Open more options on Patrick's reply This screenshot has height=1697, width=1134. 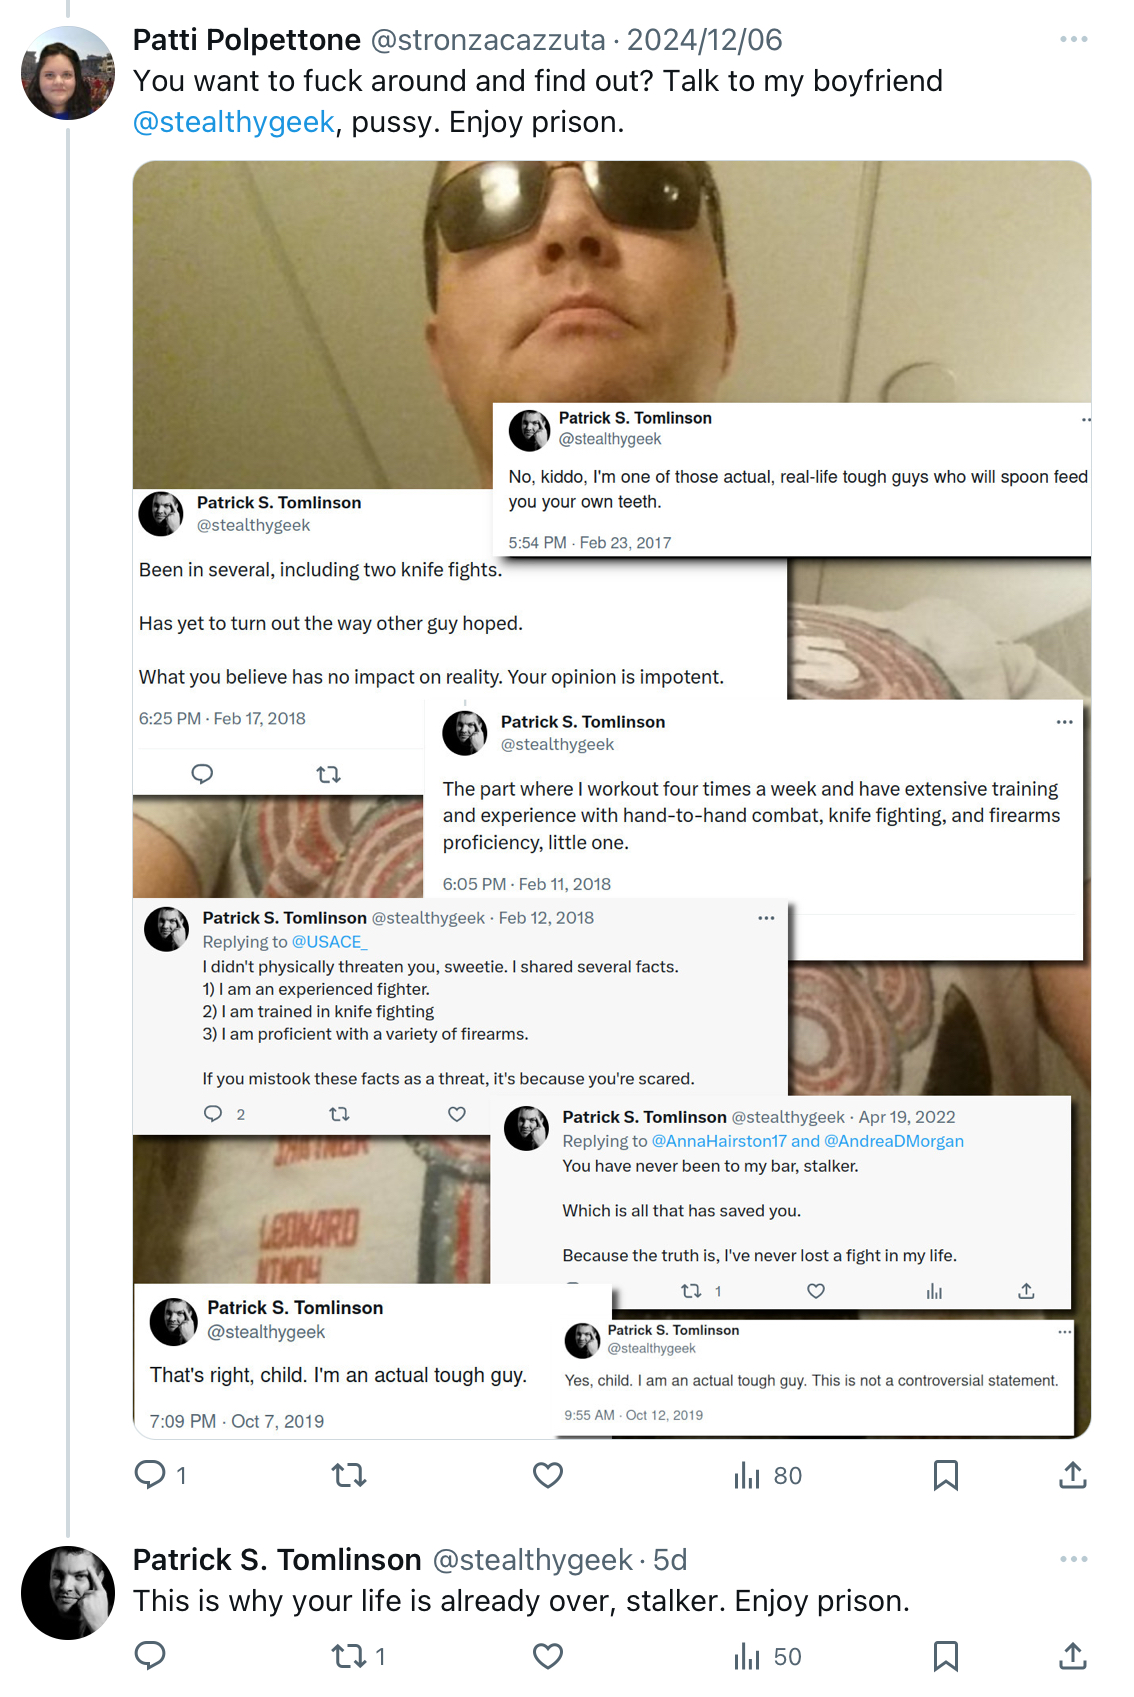click(1073, 1559)
